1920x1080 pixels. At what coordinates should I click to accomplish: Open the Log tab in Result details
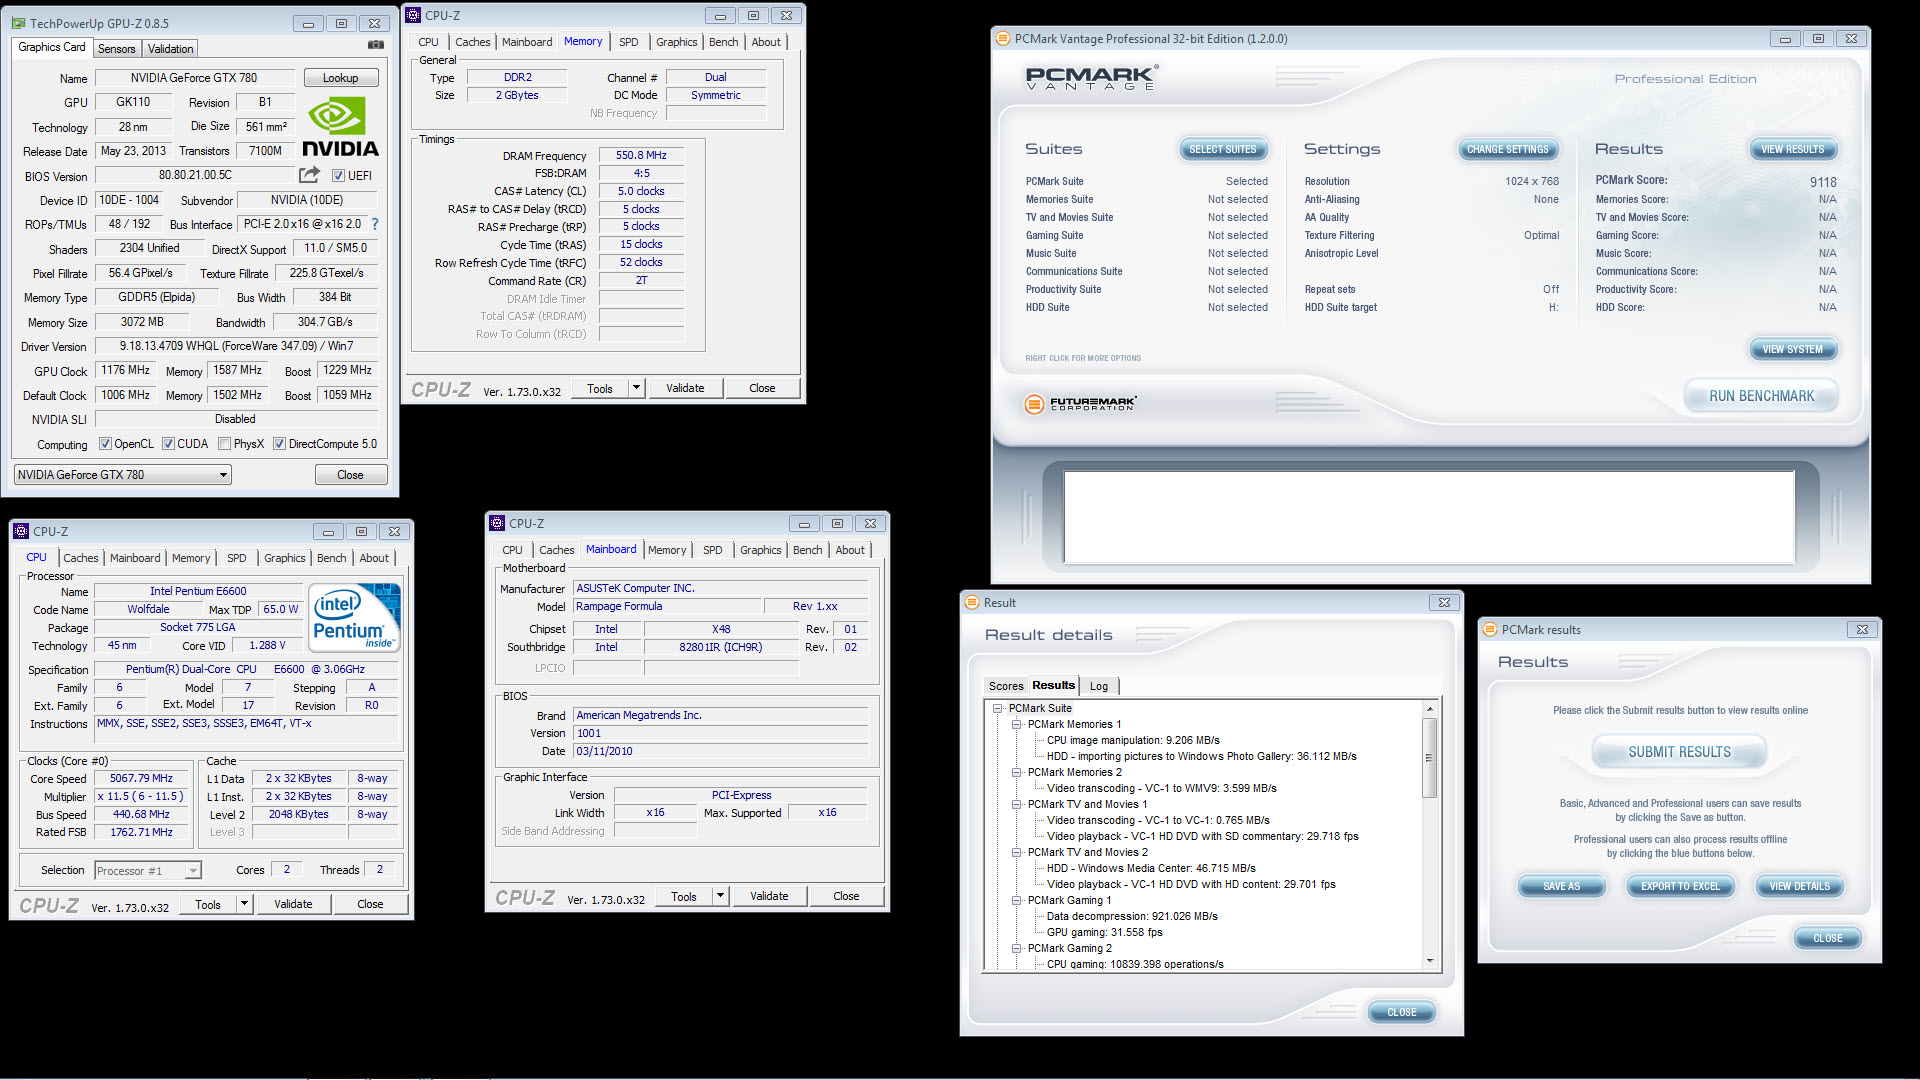click(1099, 686)
